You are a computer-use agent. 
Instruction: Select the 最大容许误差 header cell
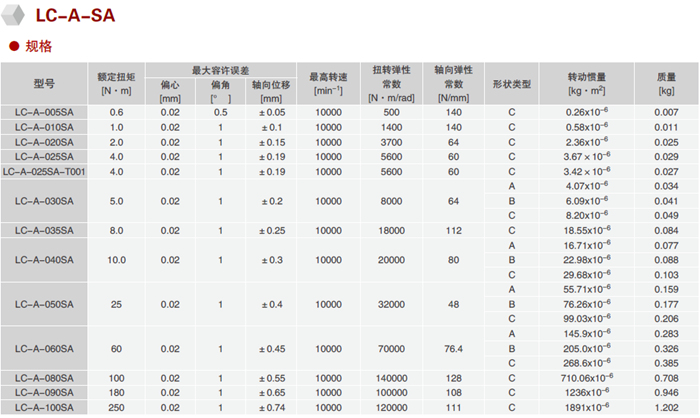tap(220, 70)
